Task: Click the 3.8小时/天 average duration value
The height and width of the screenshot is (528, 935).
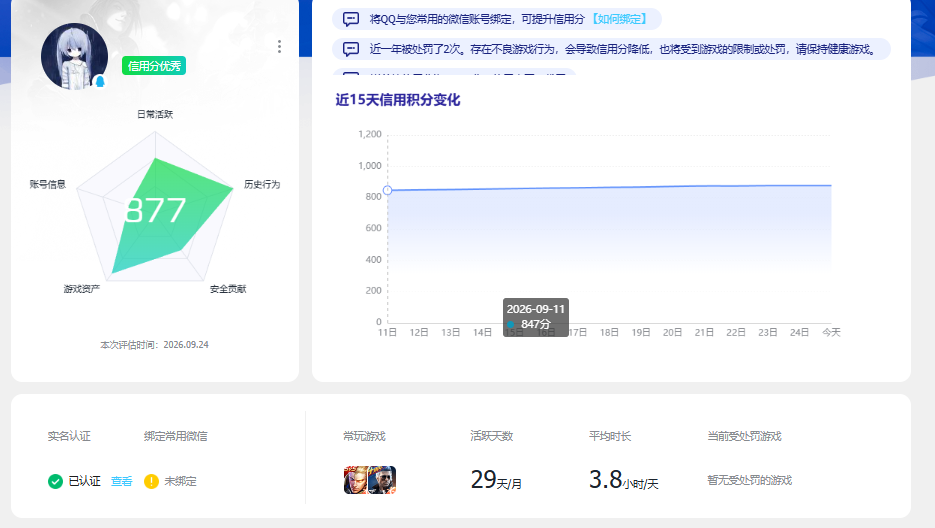Action: click(x=624, y=480)
